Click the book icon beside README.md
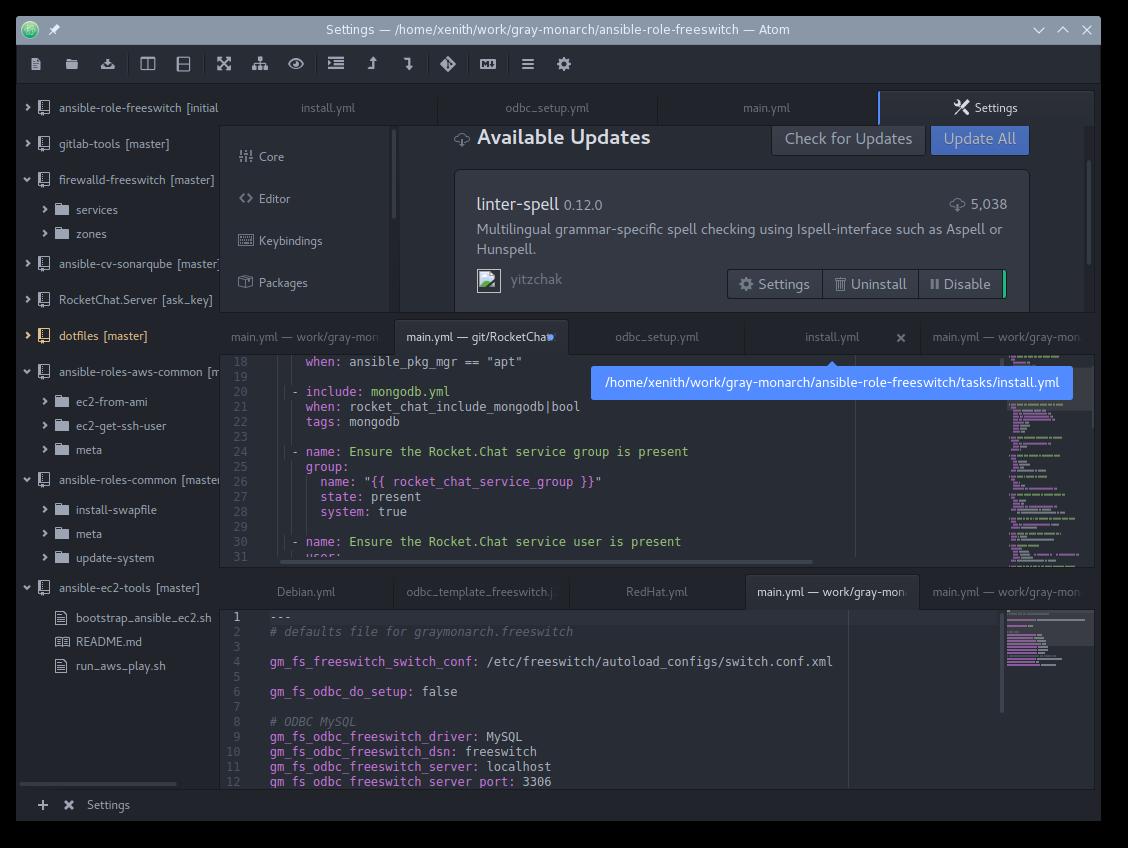This screenshot has width=1128, height=848. pyautogui.click(x=63, y=642)
